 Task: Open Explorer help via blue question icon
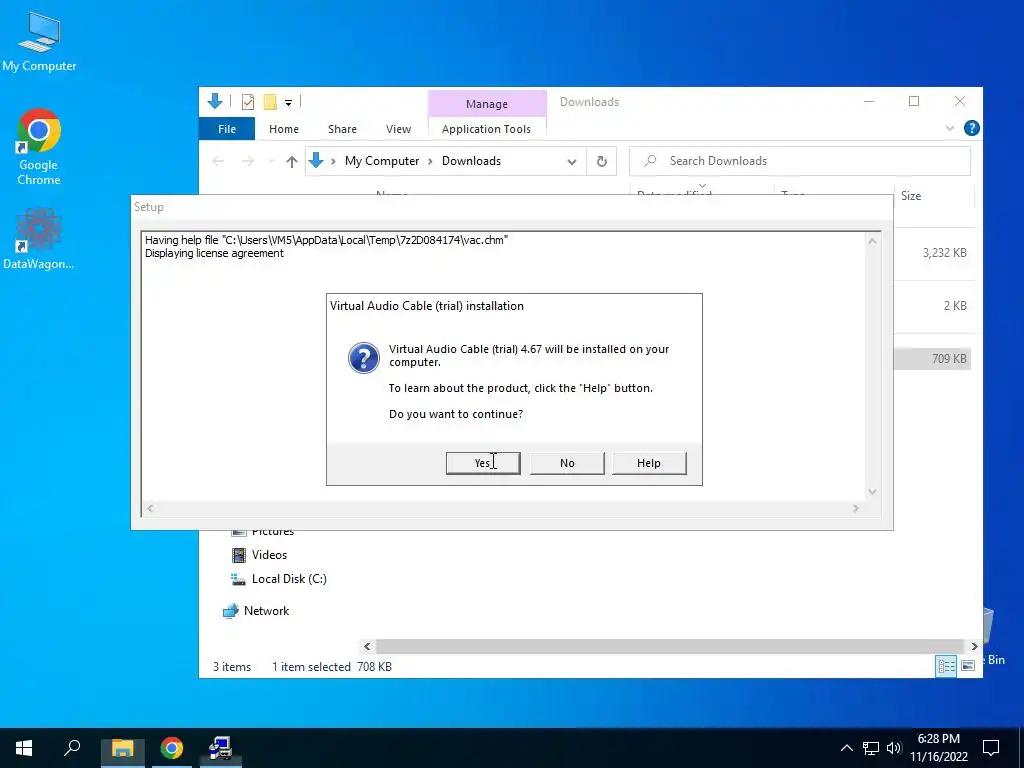pos(971,128)
